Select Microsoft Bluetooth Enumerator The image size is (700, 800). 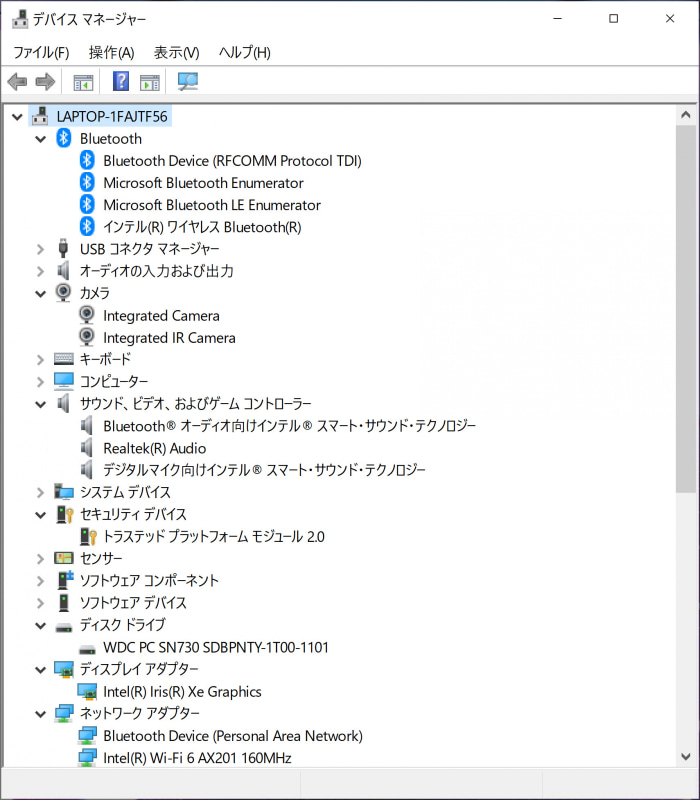pyautogui.click(x=203, y=183)
